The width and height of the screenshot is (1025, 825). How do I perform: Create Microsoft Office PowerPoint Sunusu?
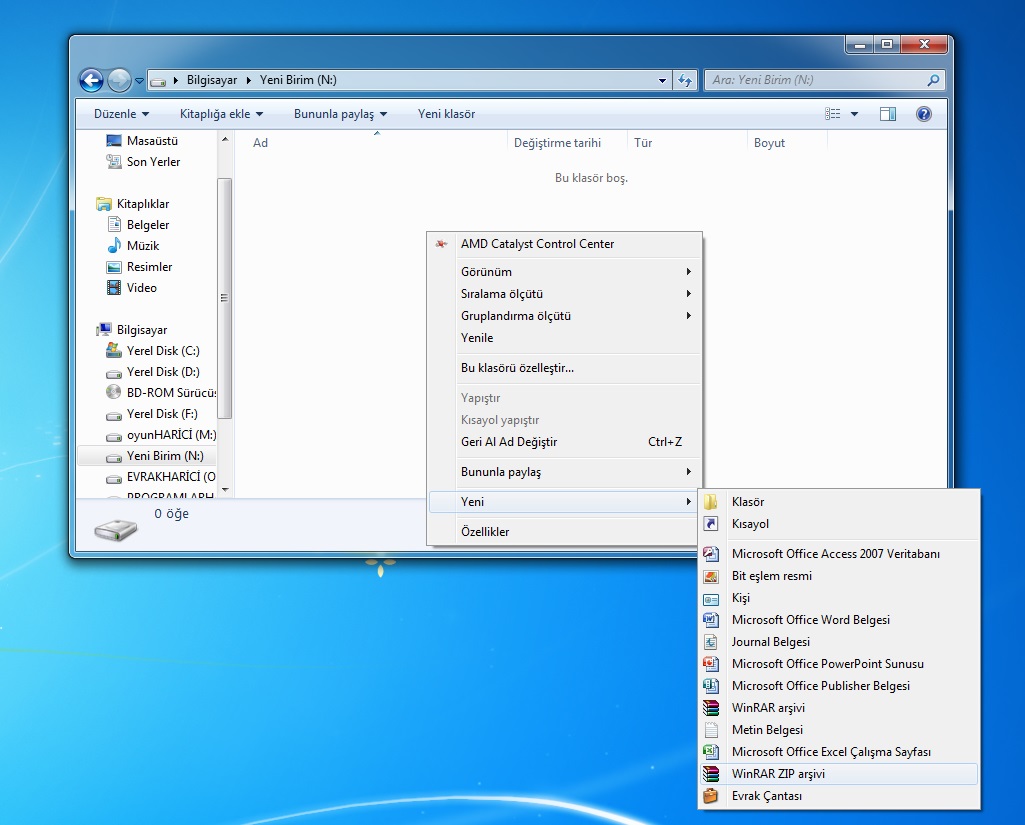839,664
